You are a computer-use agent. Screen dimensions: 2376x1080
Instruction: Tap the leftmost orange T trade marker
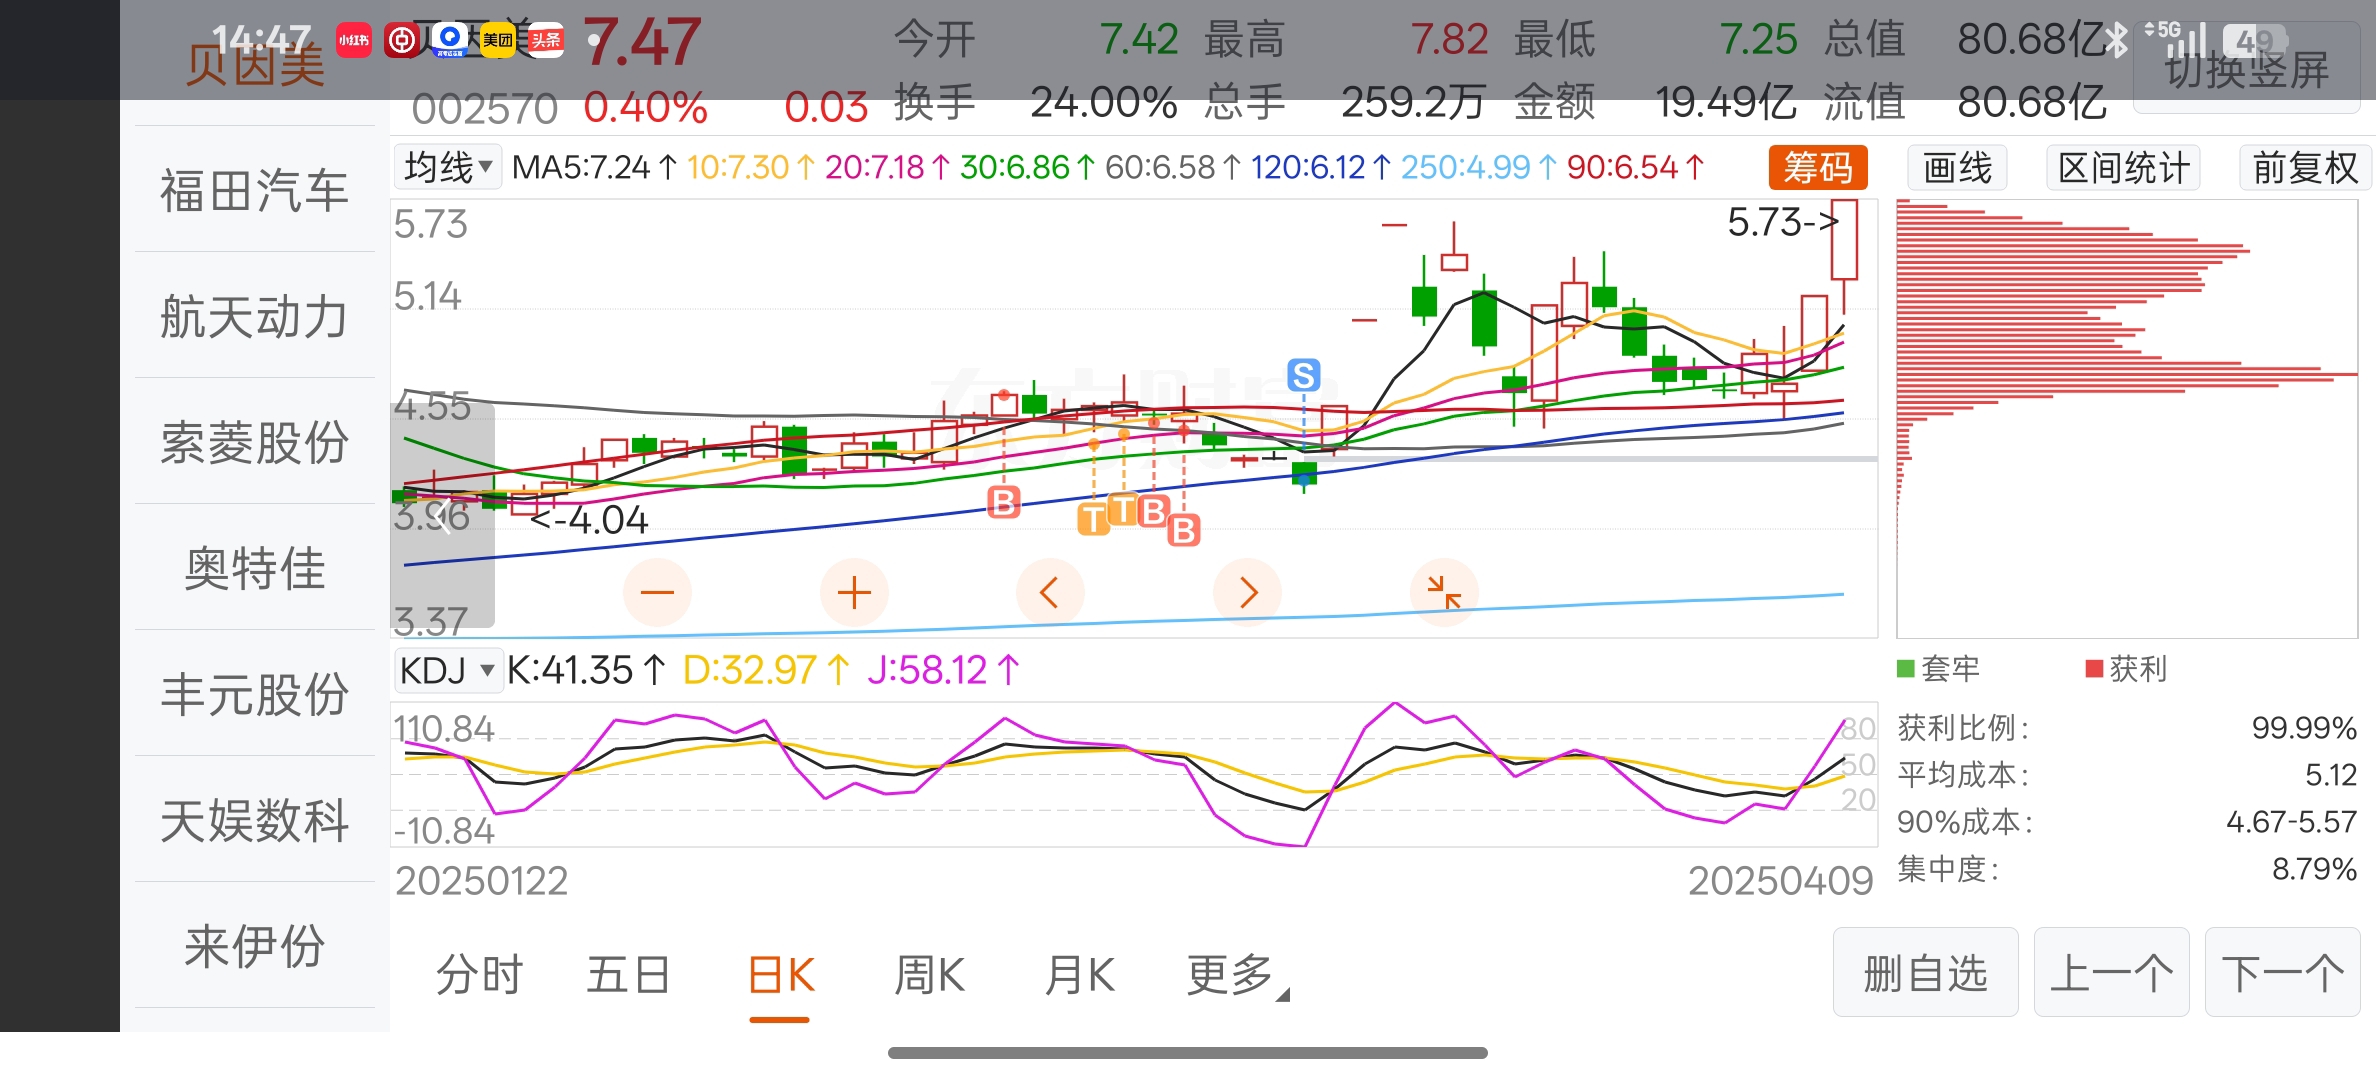[x=1093, y=519]
